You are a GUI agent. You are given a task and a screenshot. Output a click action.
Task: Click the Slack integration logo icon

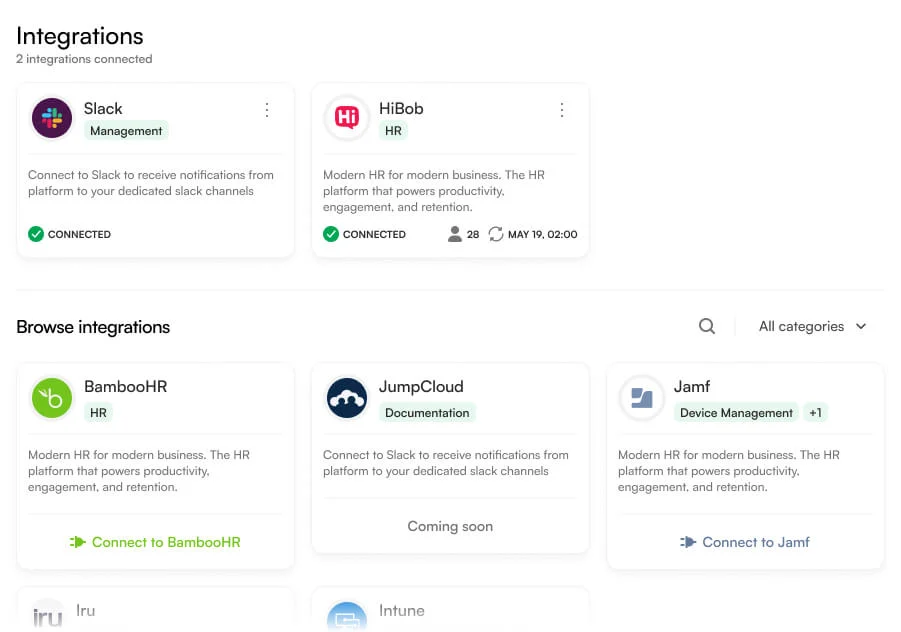(52, 118)
